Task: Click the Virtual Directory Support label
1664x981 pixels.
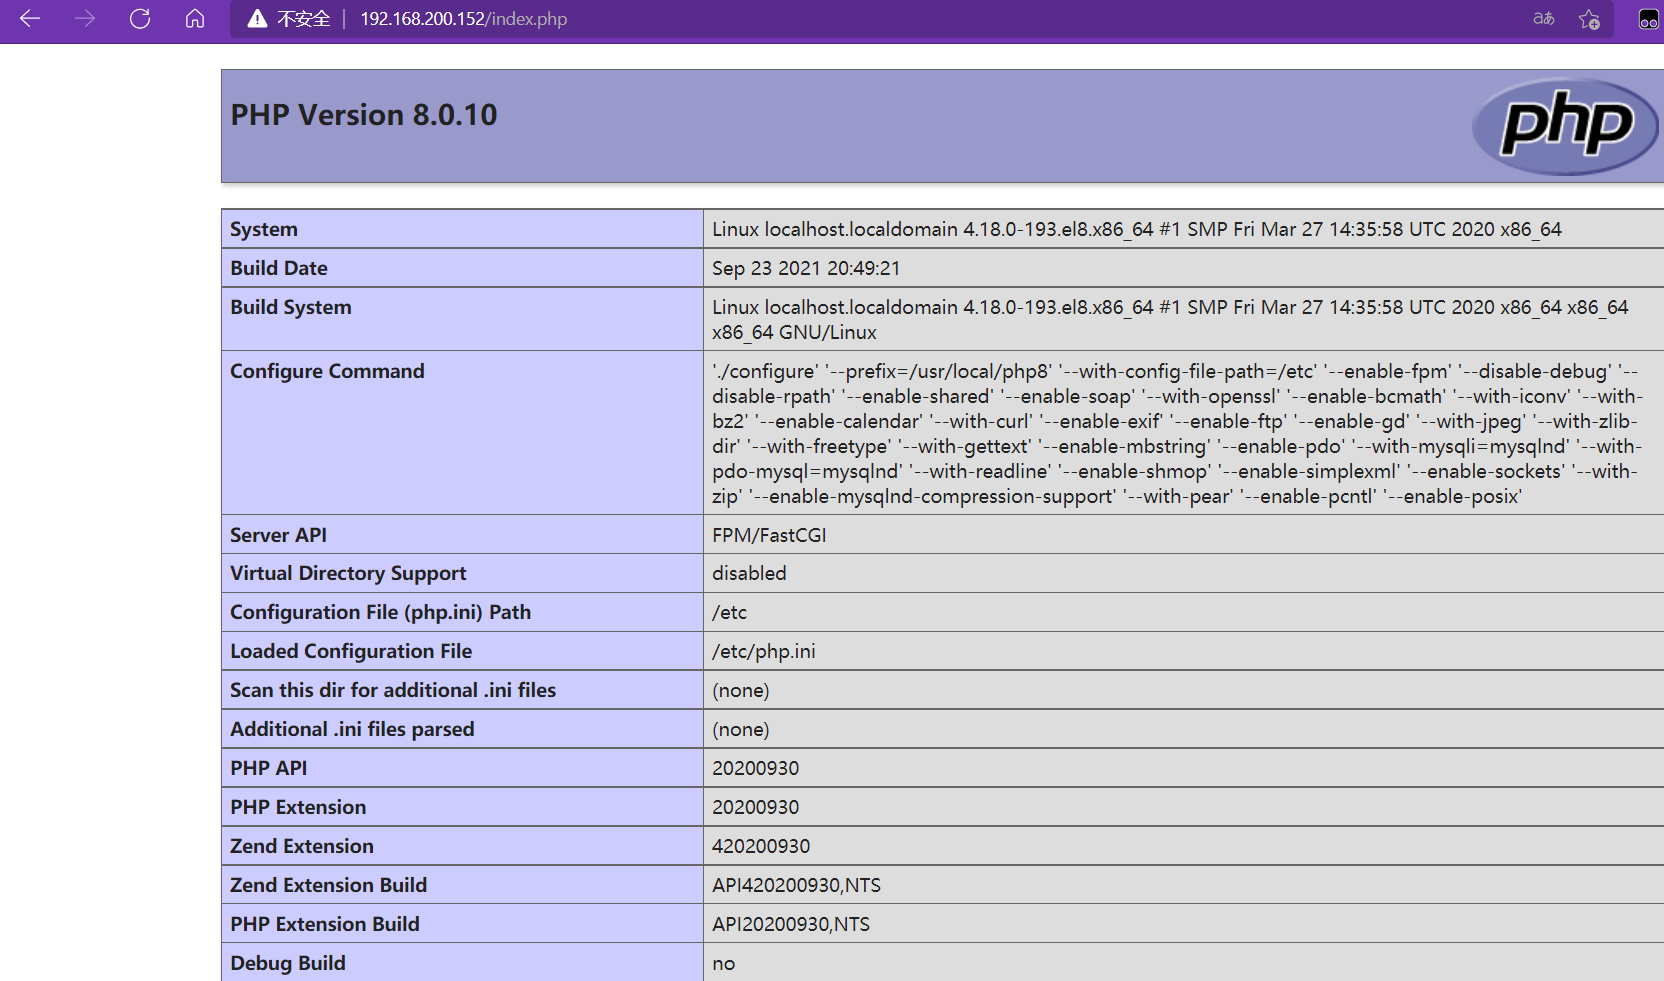Action: point(348,573)
